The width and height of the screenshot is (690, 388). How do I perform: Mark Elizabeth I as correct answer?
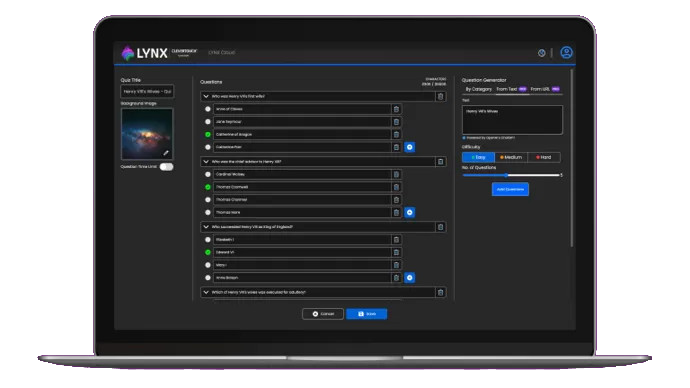point(208,240)
